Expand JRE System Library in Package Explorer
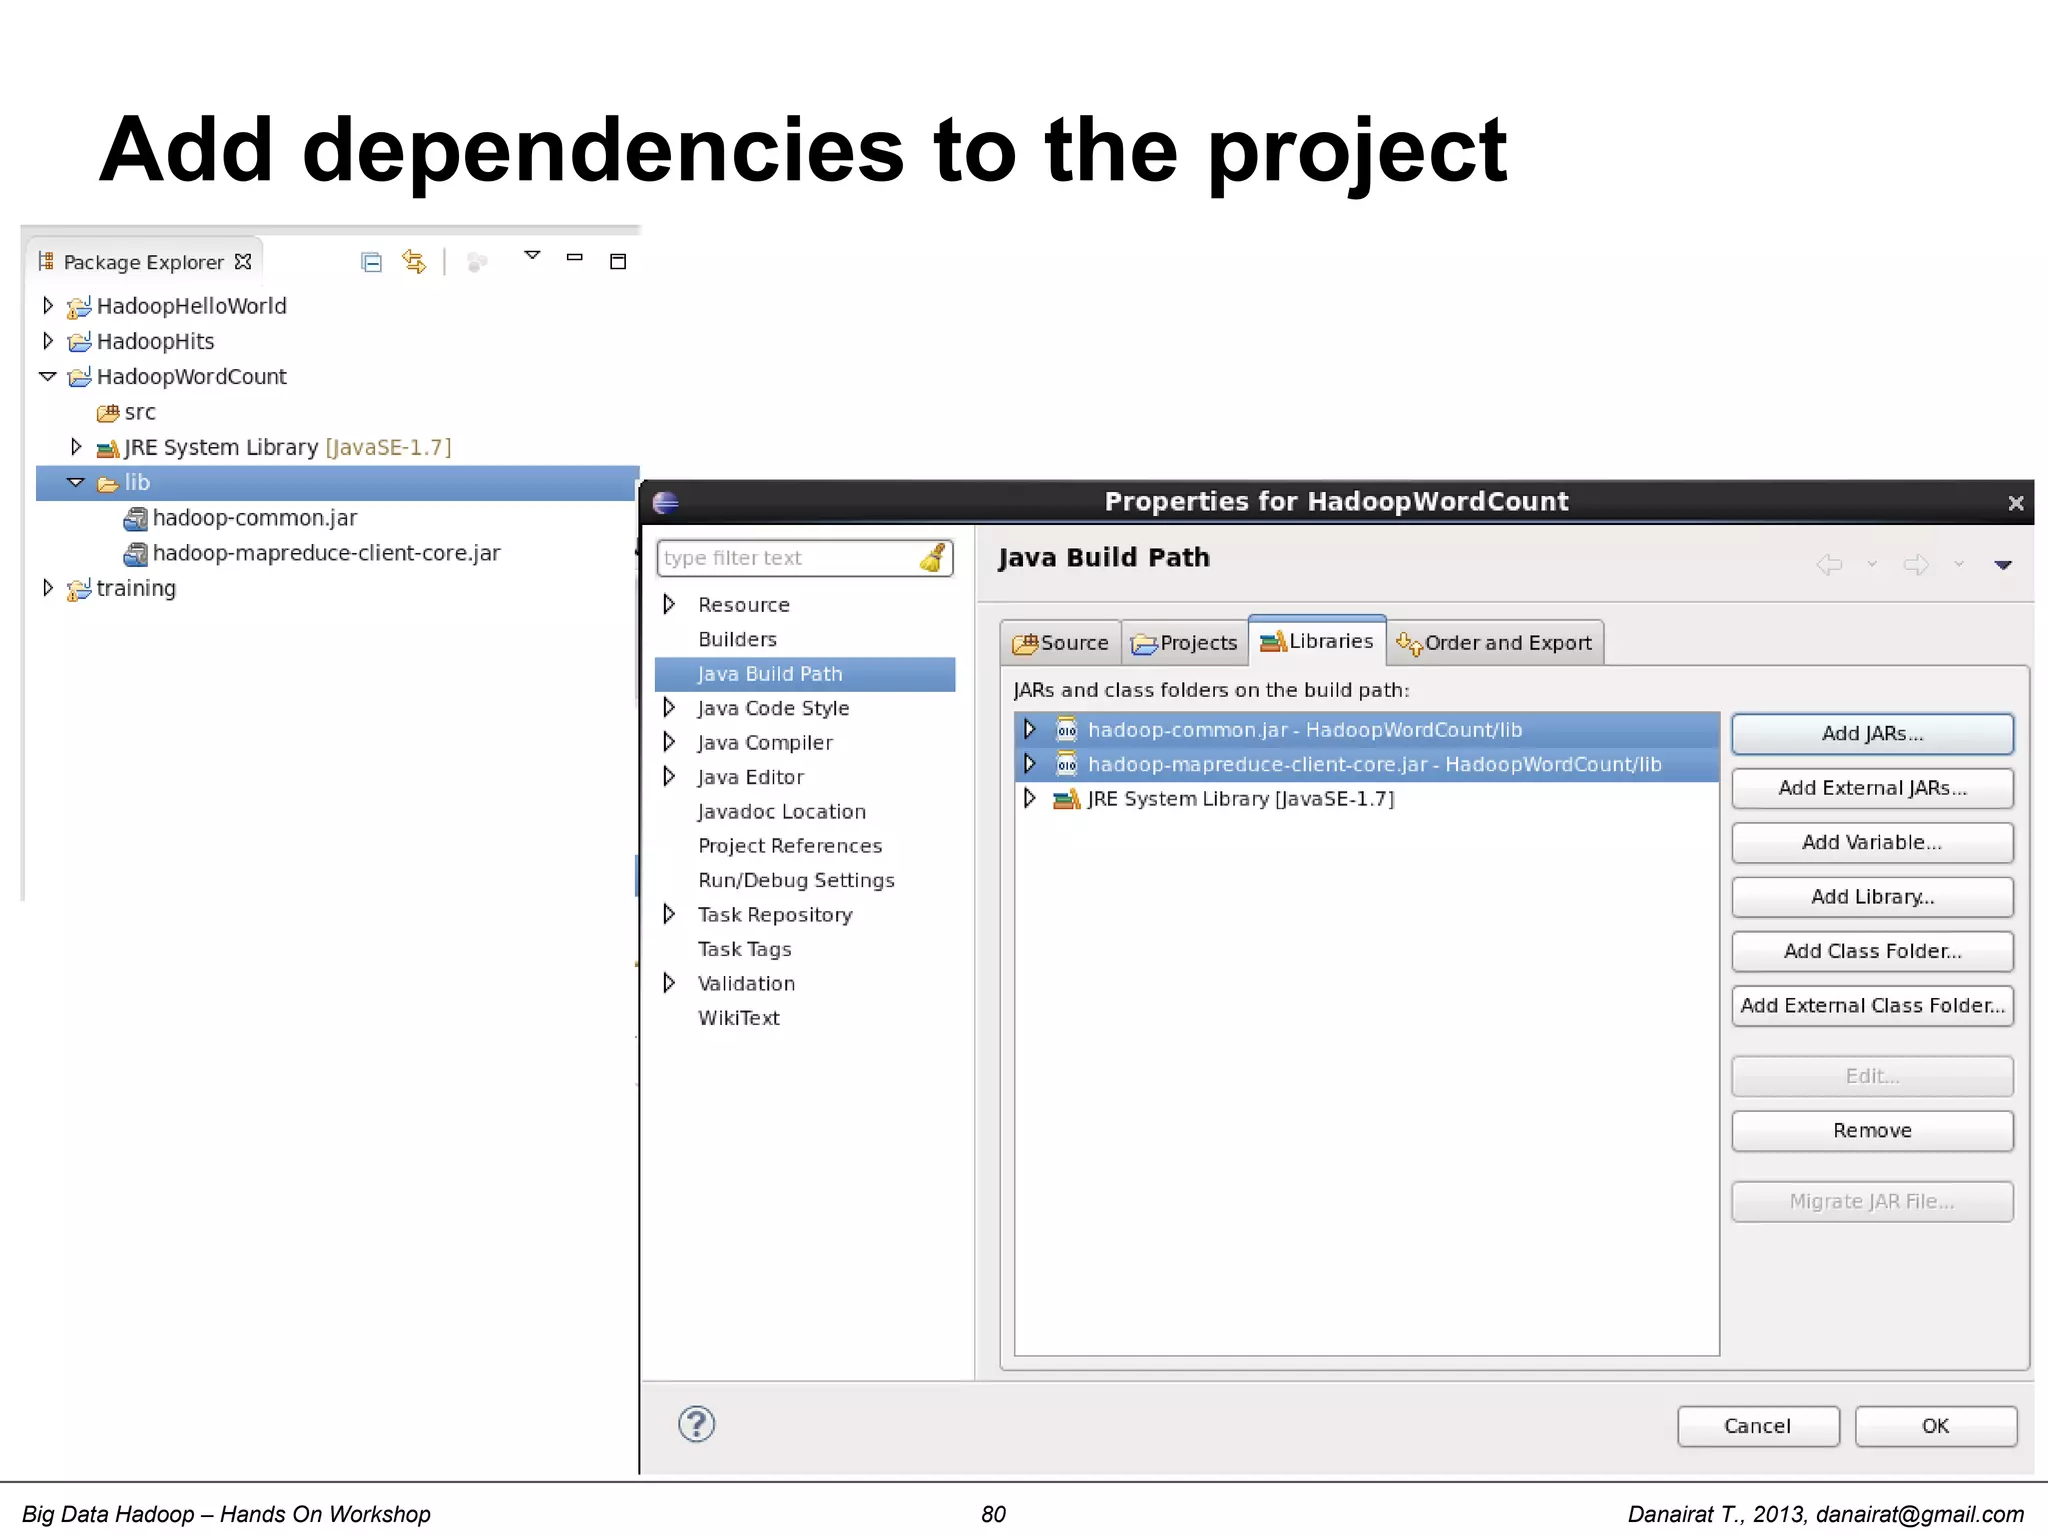 (75, 446)
